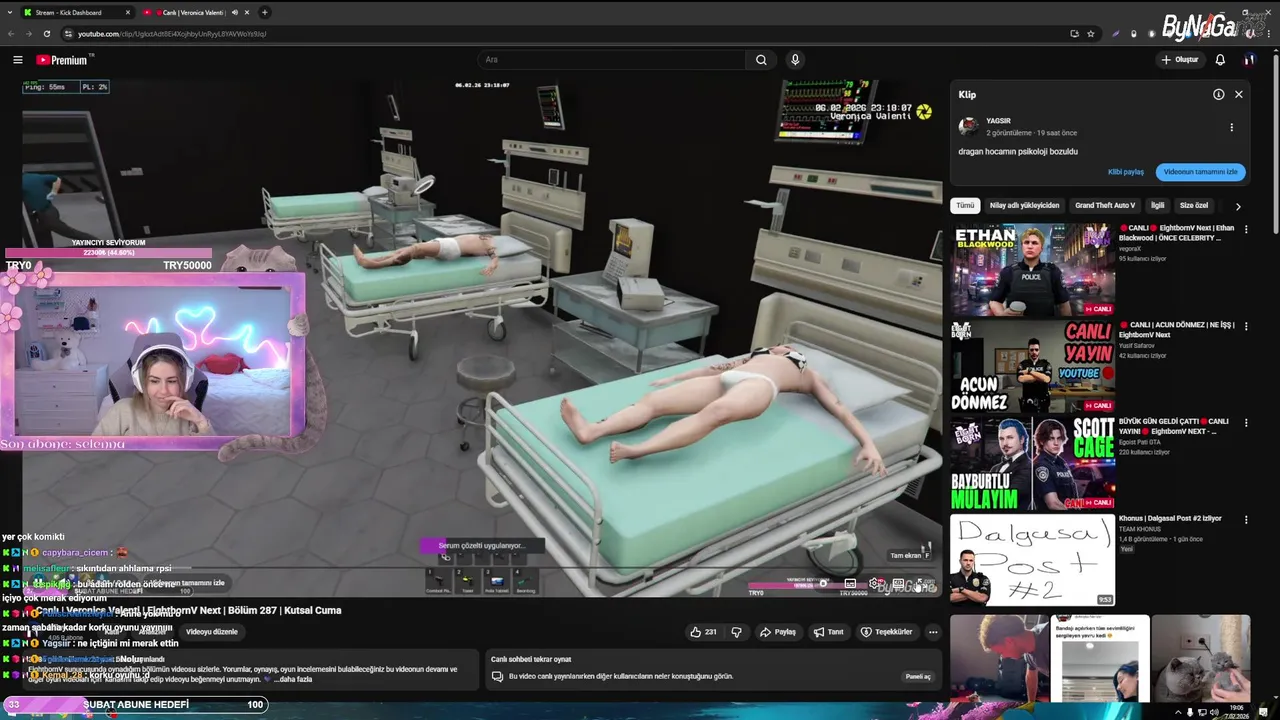Click the Tanıt promote button
Viewport: 1280px width, 720px height.
coord(828,632)
